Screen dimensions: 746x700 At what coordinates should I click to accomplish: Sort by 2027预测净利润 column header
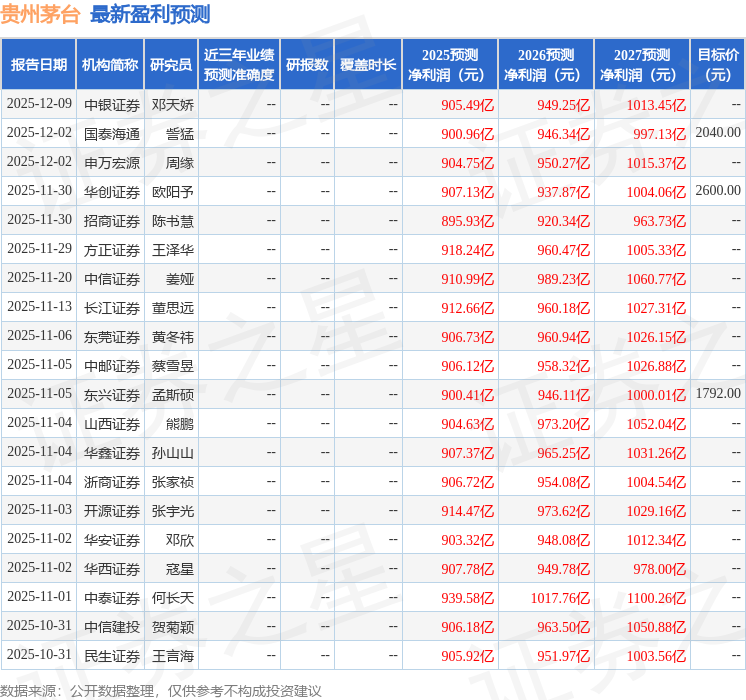pos(642,65)
